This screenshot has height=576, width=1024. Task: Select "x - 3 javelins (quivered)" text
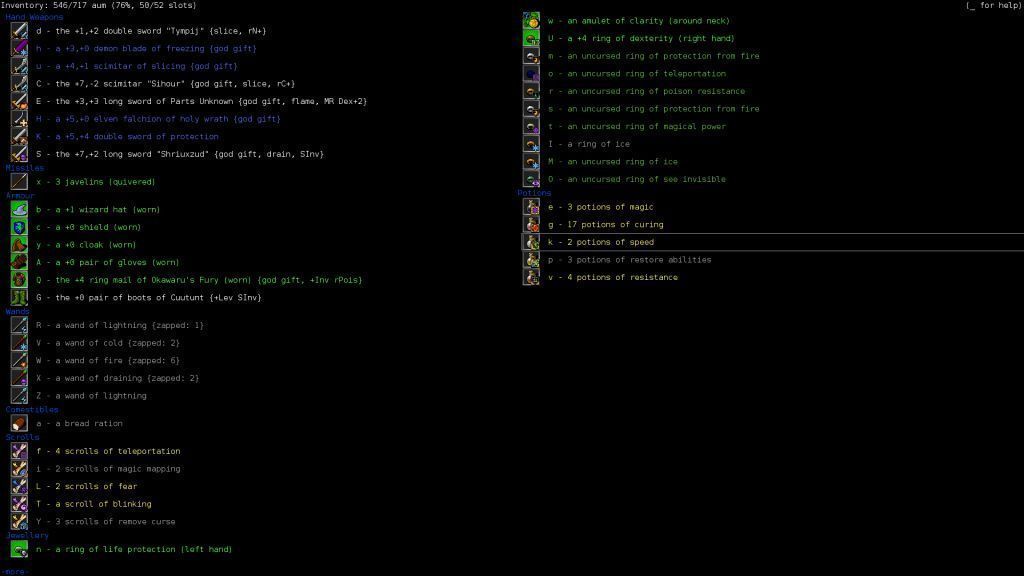[x=95, y=182]
